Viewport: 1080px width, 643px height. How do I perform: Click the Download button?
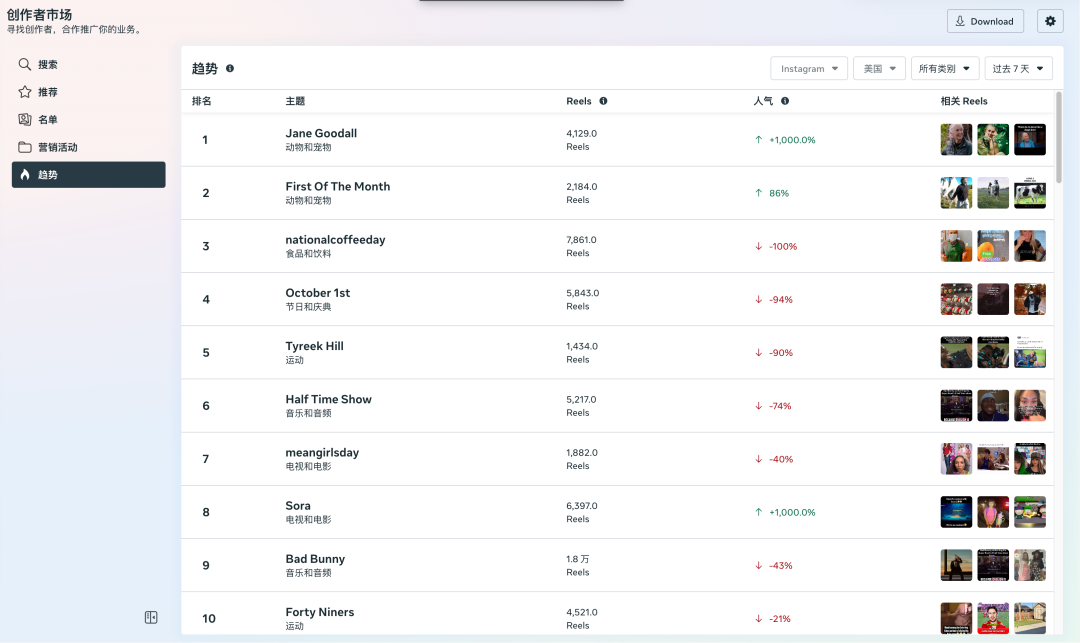[984, 21]
